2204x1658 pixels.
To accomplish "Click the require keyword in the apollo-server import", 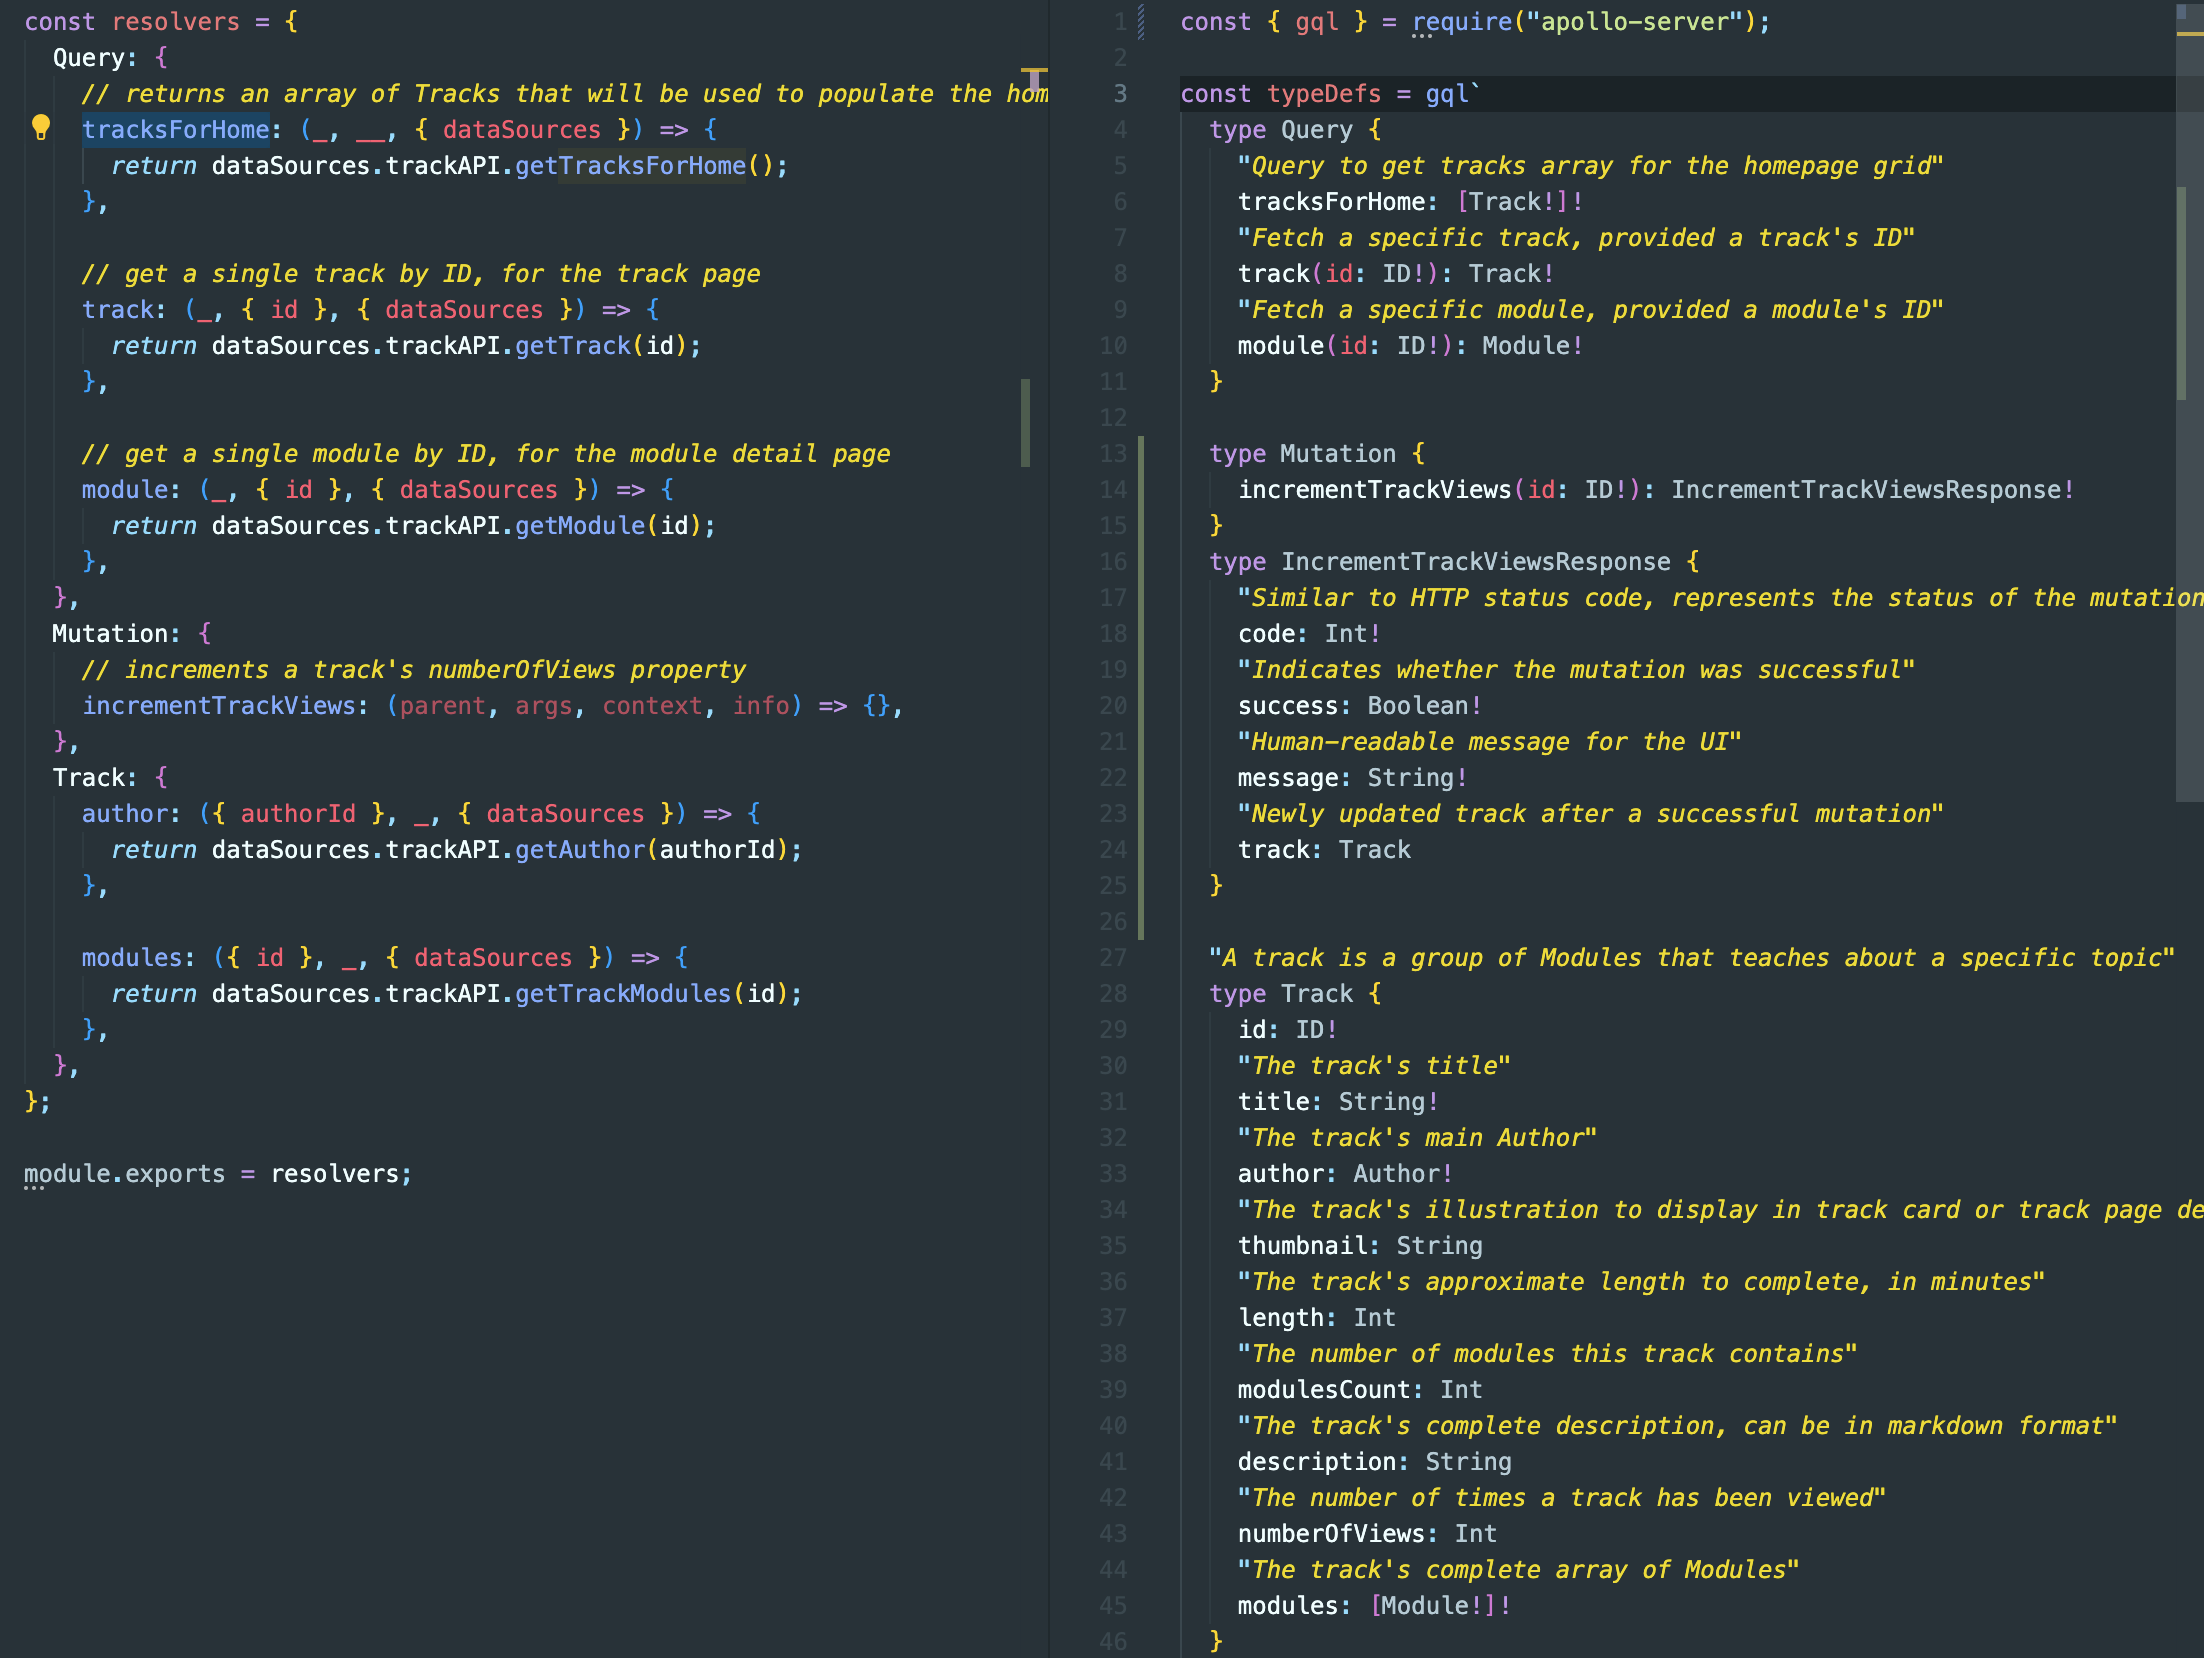I will pos(1461,22).
